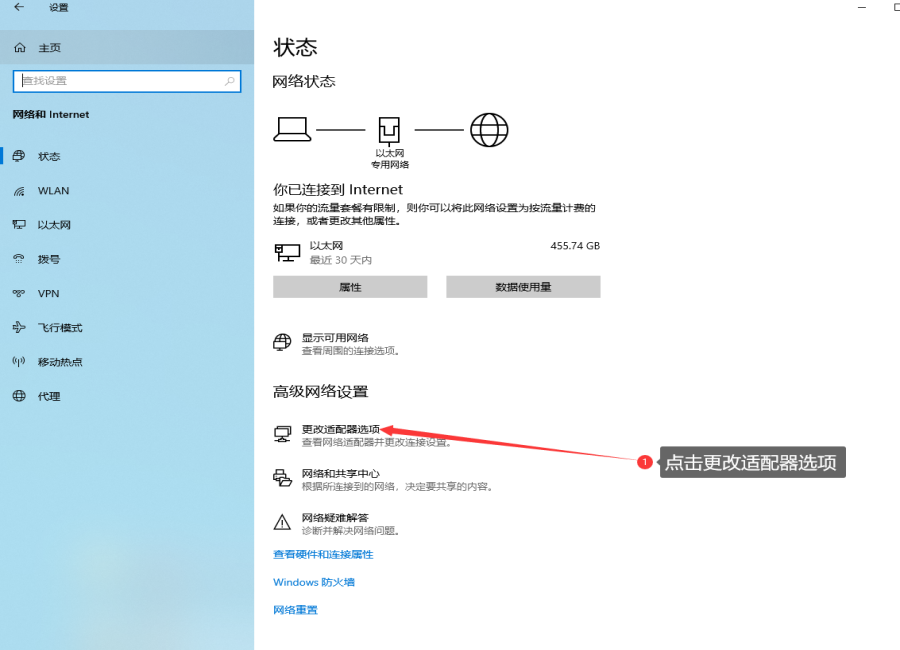Click the ethernet port icon in diagram
This screenshot has width=900, height=650.
[x=389, y=130]
